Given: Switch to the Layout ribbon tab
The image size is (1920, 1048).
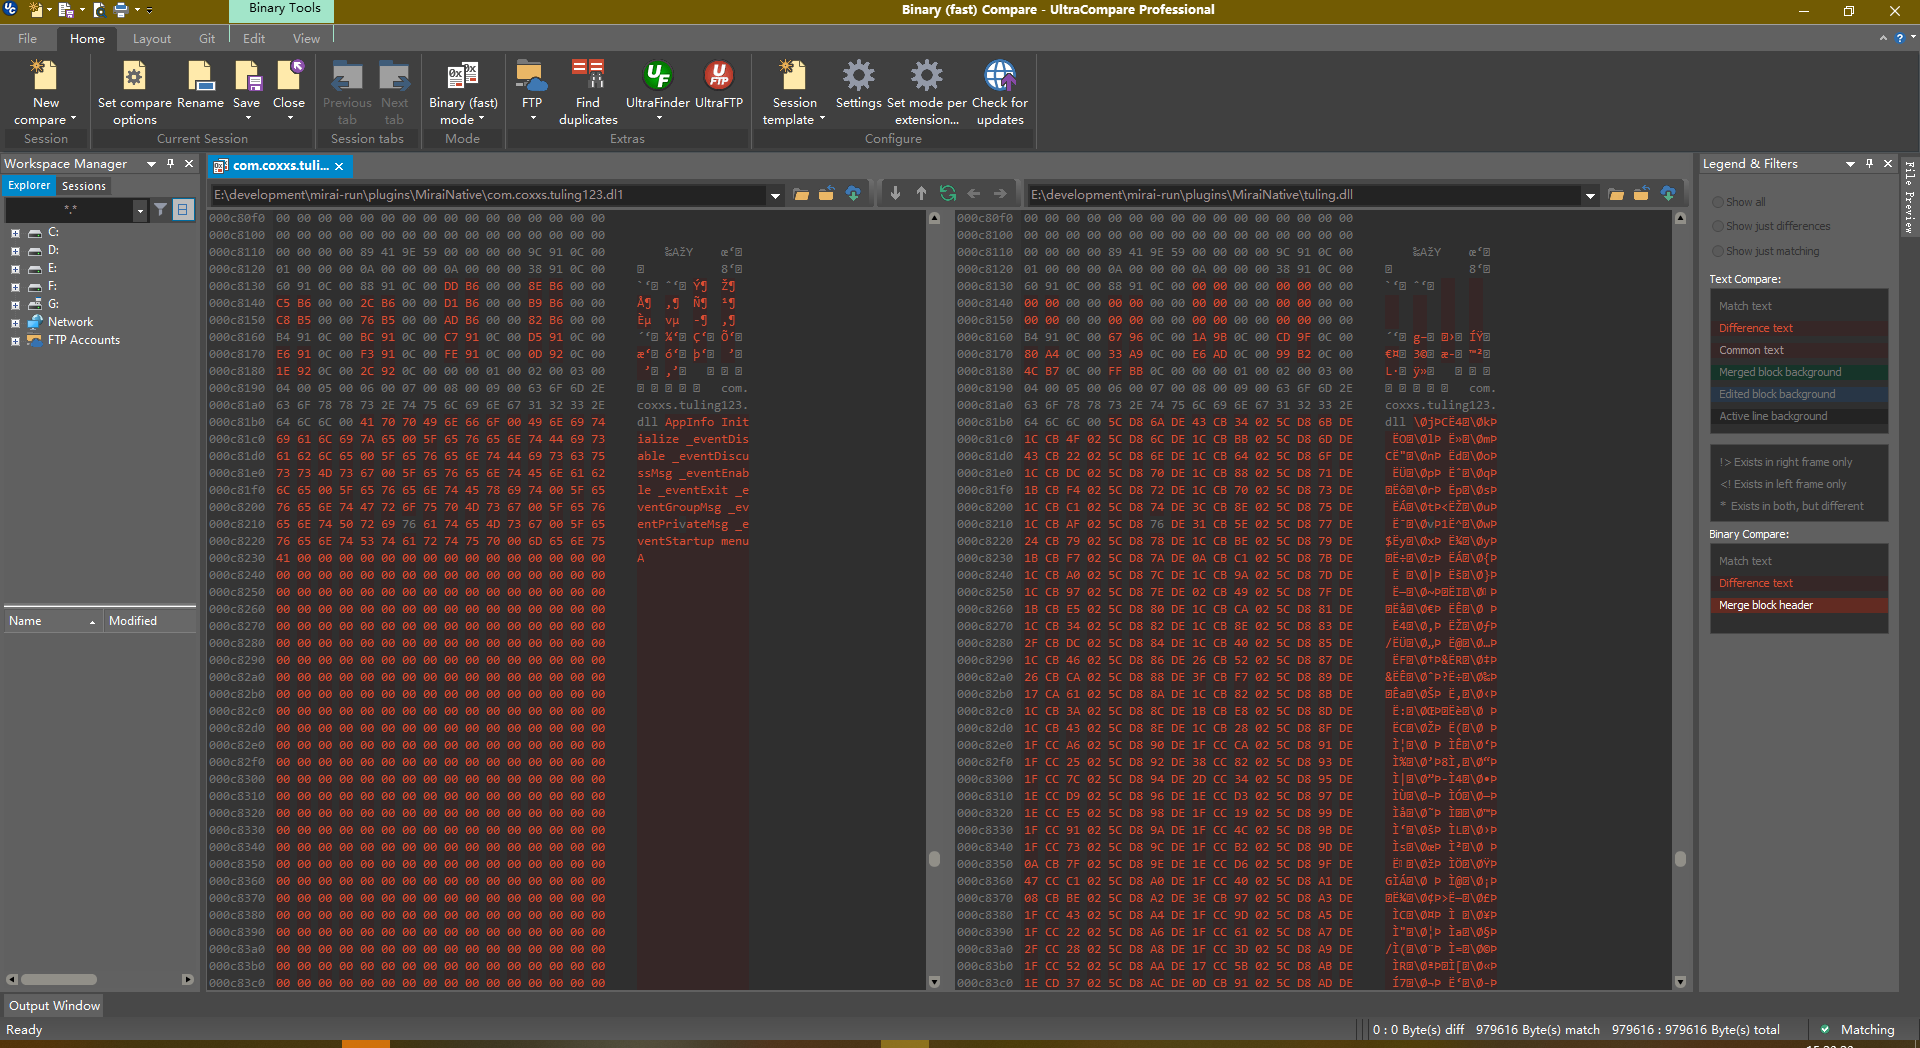Looking at the screenshot, I should tap(152, 39).
